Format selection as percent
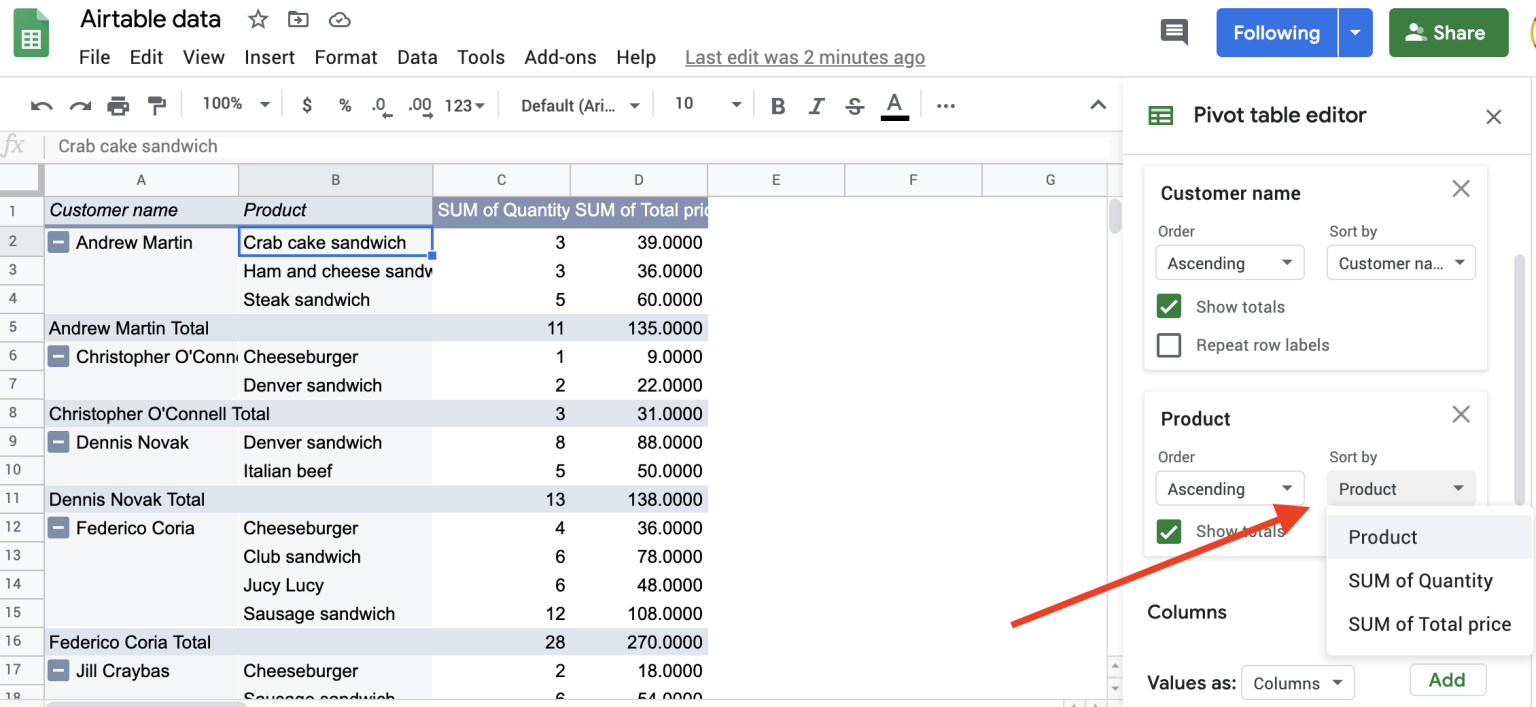This screenshot has height=707, width=1536. pos(344,104)
